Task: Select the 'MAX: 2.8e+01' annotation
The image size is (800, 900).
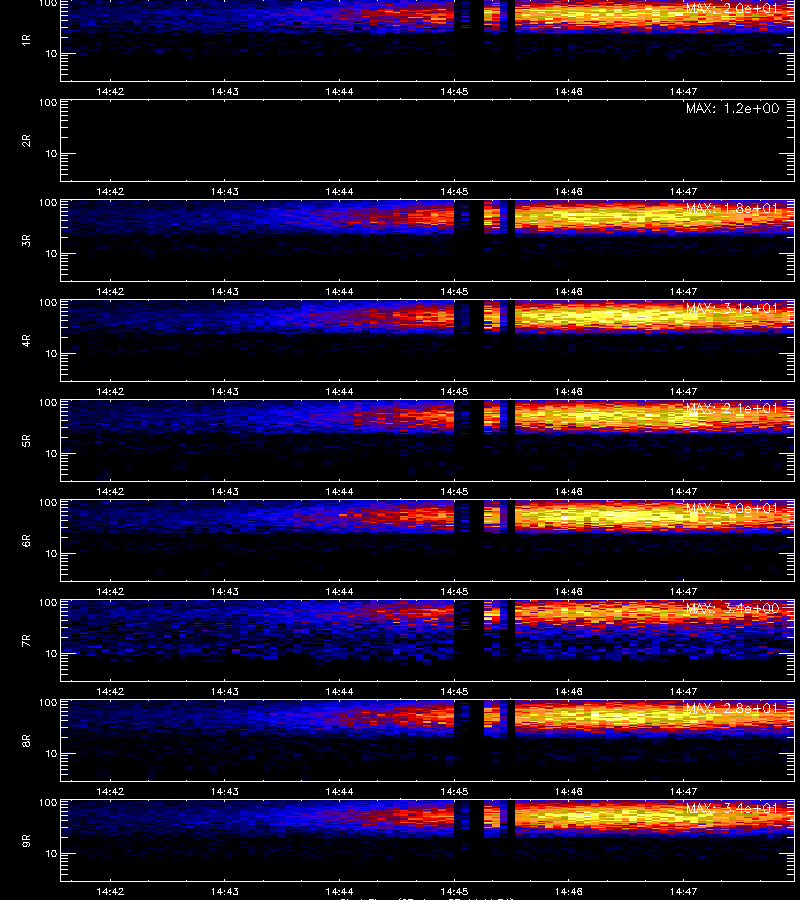Action: pos(732,708)
